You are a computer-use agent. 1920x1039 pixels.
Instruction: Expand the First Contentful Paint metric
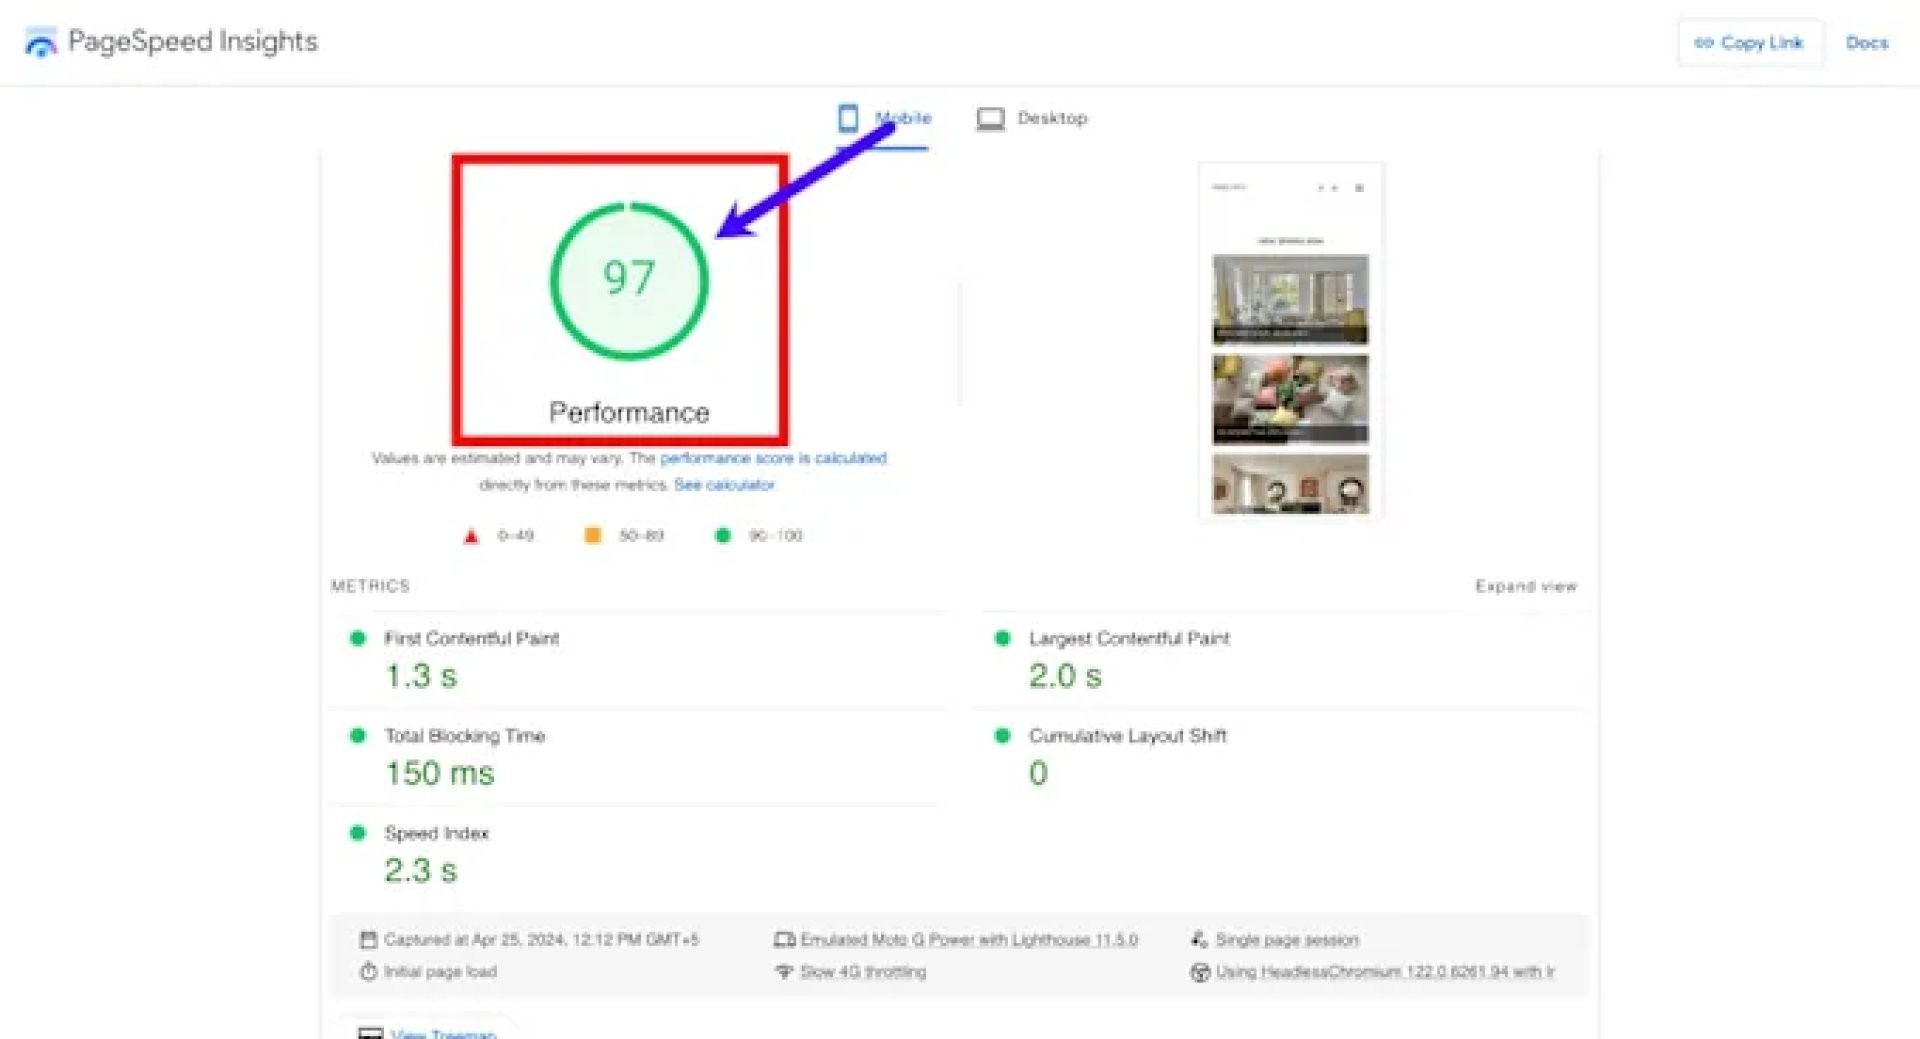point(471,638)
